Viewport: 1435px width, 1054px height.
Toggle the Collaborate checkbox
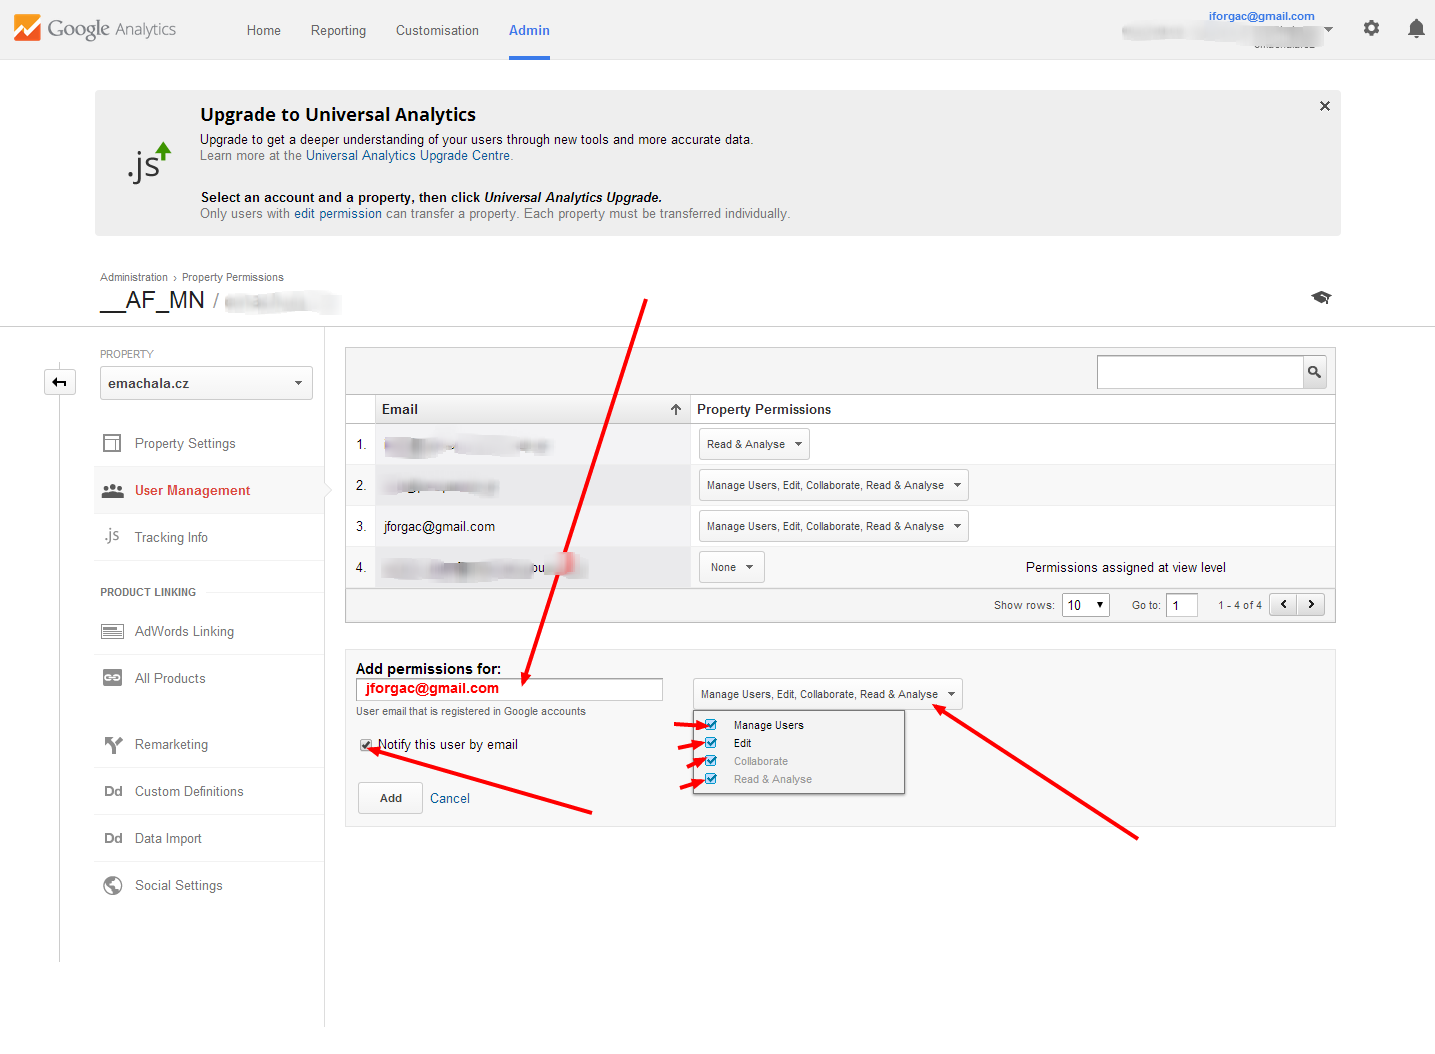click(711, 761)
